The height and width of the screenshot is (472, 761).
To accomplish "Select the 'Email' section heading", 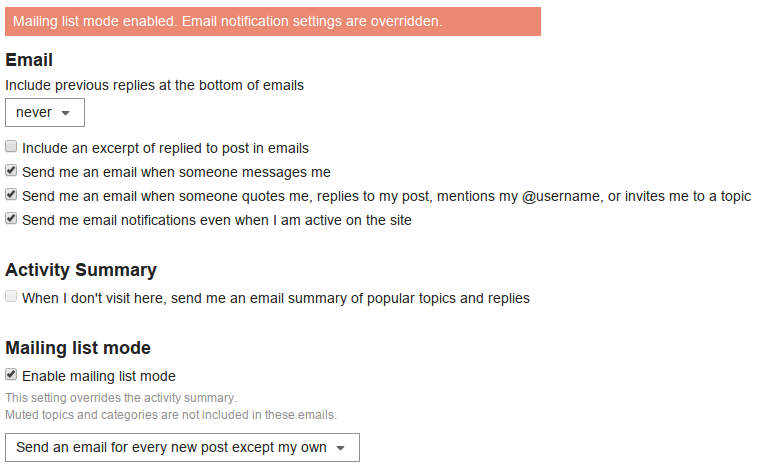I will click(29, 60).
